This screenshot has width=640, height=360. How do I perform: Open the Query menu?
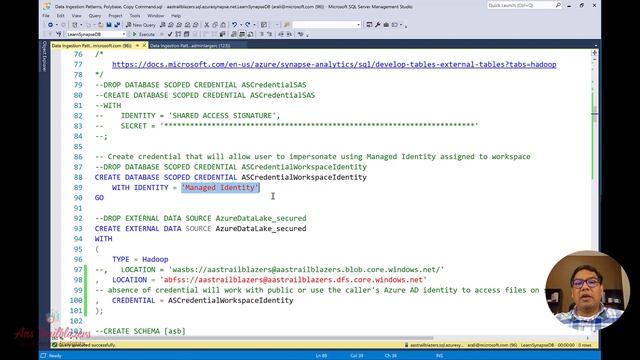(95, 16)
